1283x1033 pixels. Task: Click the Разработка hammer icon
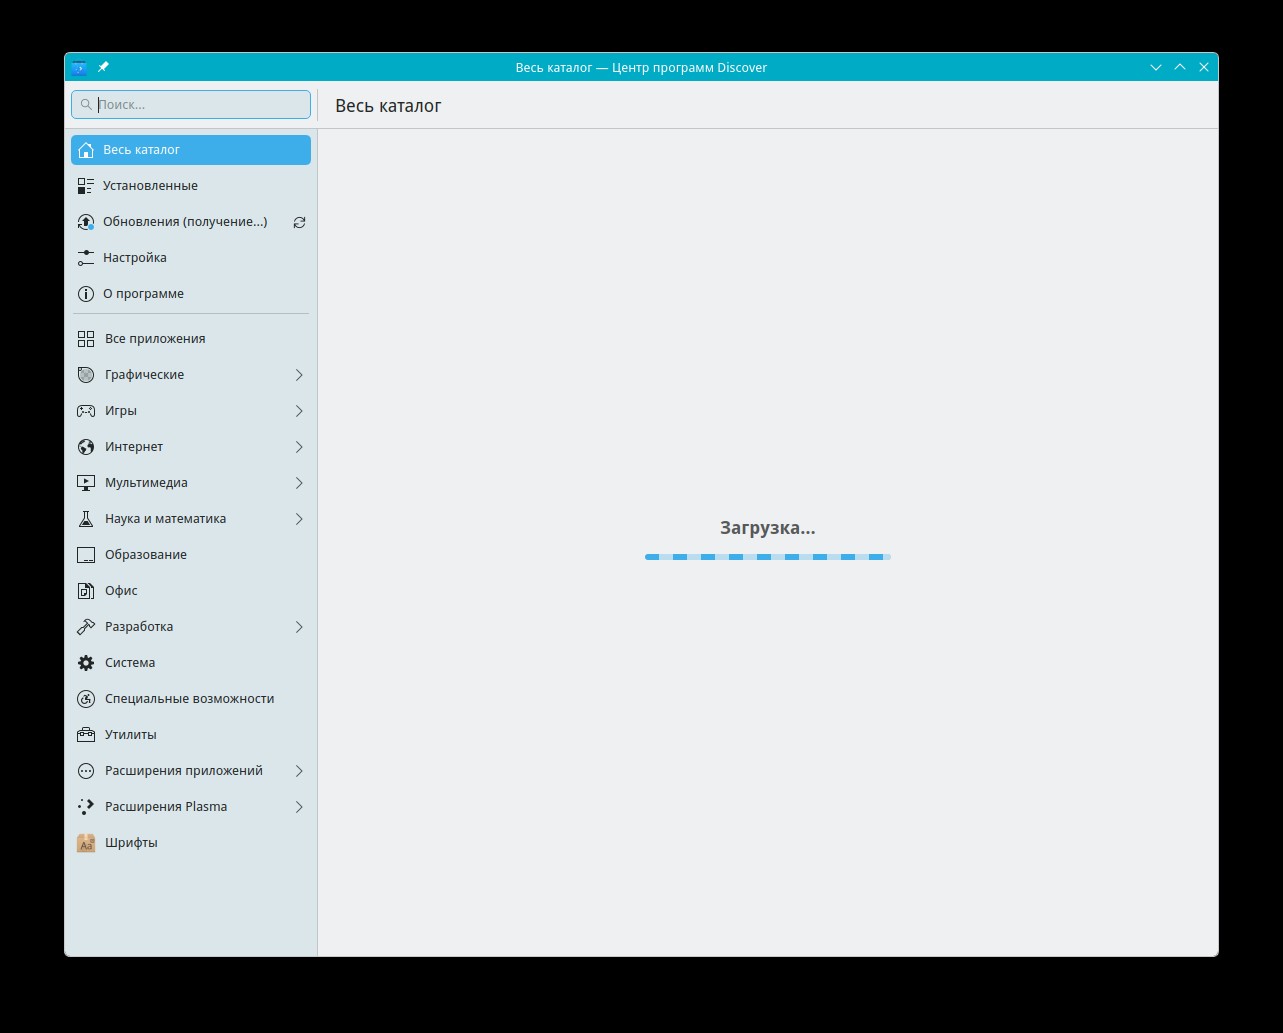(86, 627)
